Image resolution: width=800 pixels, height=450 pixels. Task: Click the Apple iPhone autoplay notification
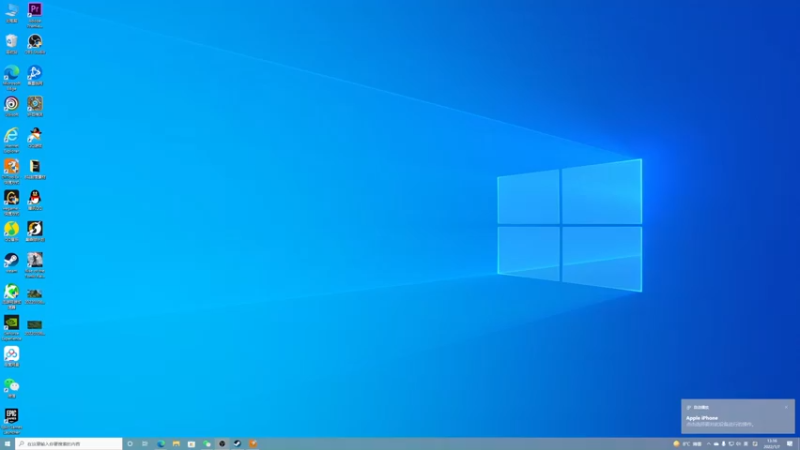point(738,416)
